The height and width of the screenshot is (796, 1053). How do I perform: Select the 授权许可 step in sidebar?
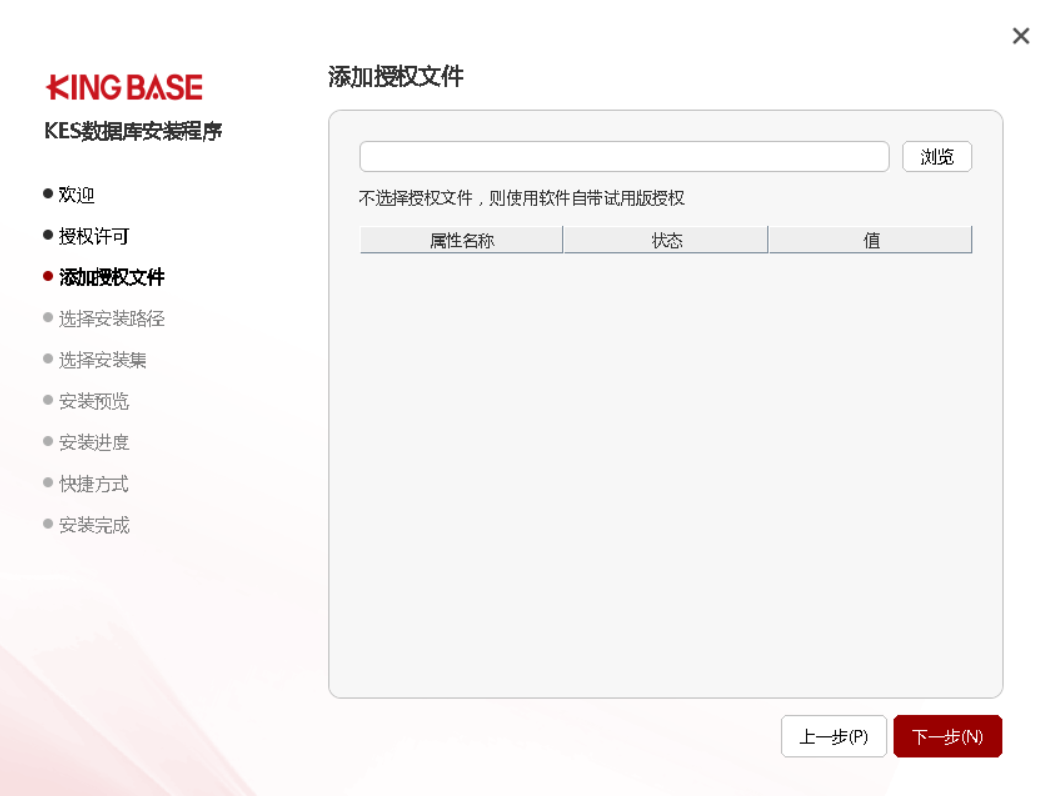click(x=93, y=237)
